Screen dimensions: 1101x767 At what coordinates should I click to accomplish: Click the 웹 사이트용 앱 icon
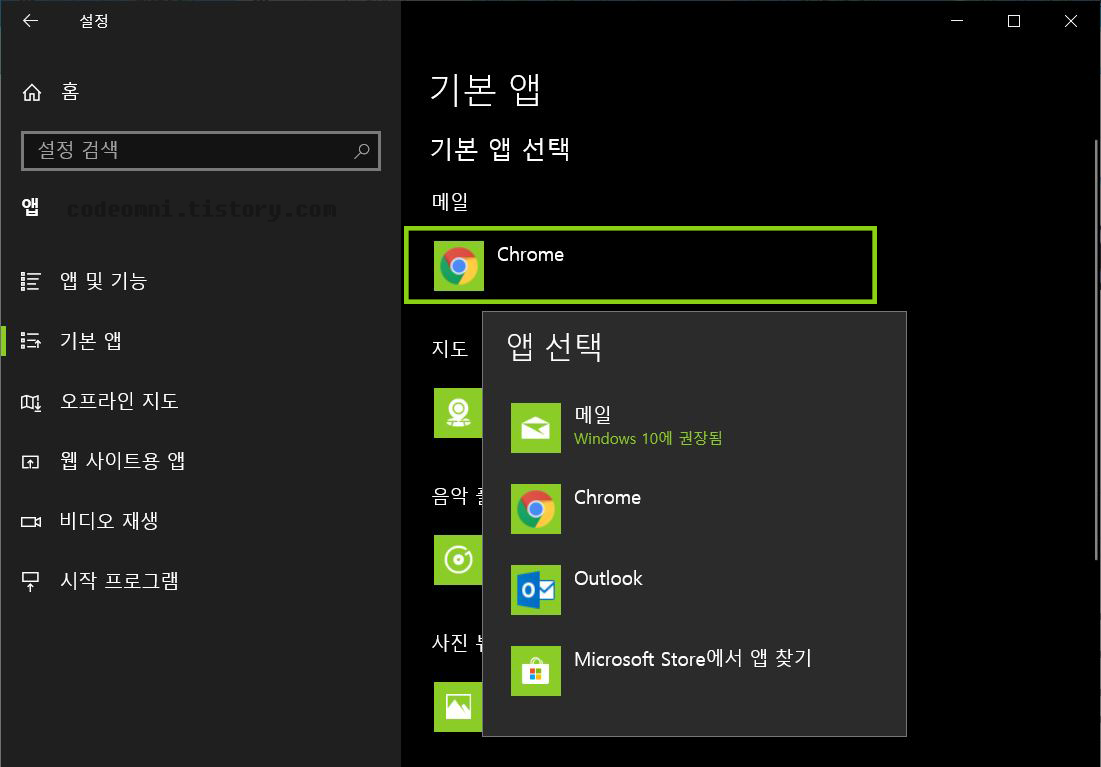pyautogui.click(x=30, y=461)
